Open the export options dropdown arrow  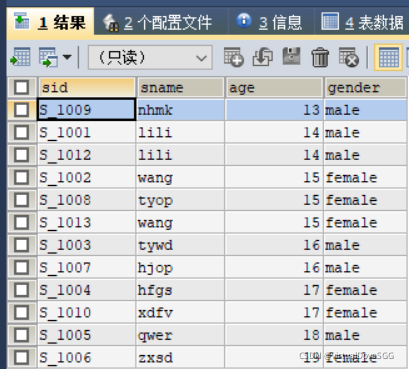(x=67, y=57)
